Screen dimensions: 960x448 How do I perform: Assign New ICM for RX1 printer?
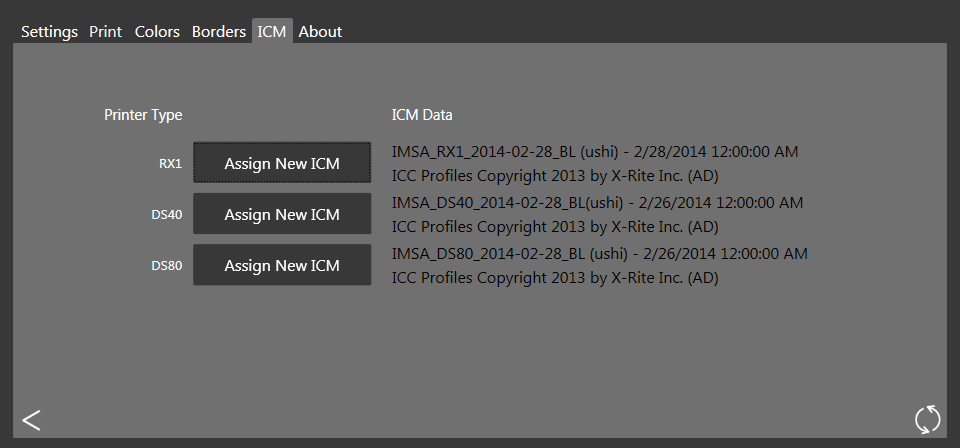point(282,163)
